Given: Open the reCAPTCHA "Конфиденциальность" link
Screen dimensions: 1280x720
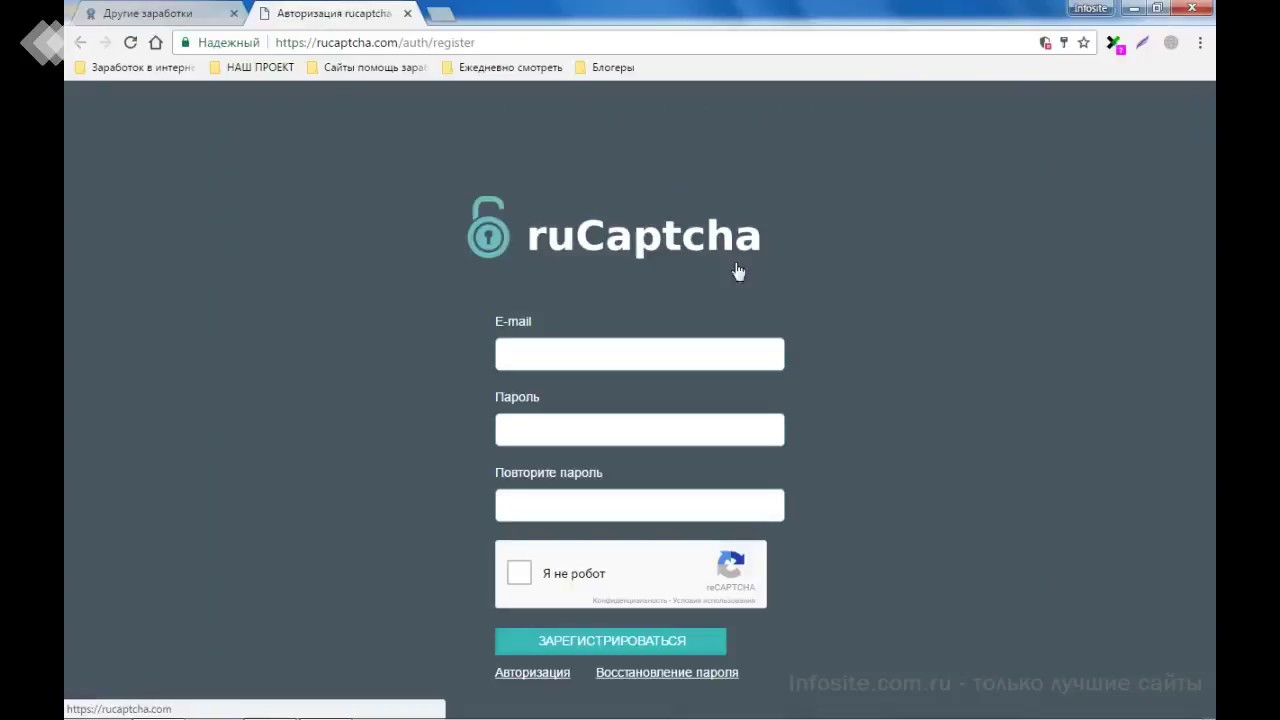Looking at the screenshot, I should [x=629, y=601].
